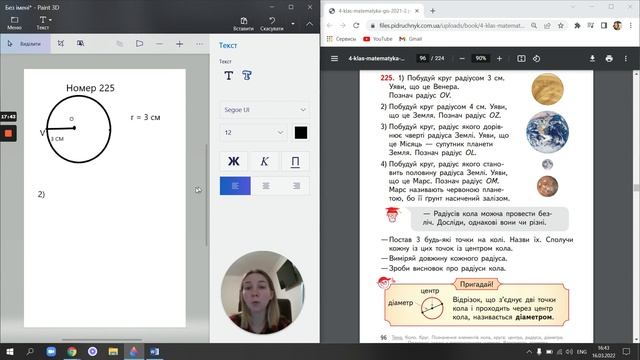Viewport: 640px width, 360px height.
Task: Expand the history dropdown arrow in Paint 3D
Action: [x=293, y=24]
